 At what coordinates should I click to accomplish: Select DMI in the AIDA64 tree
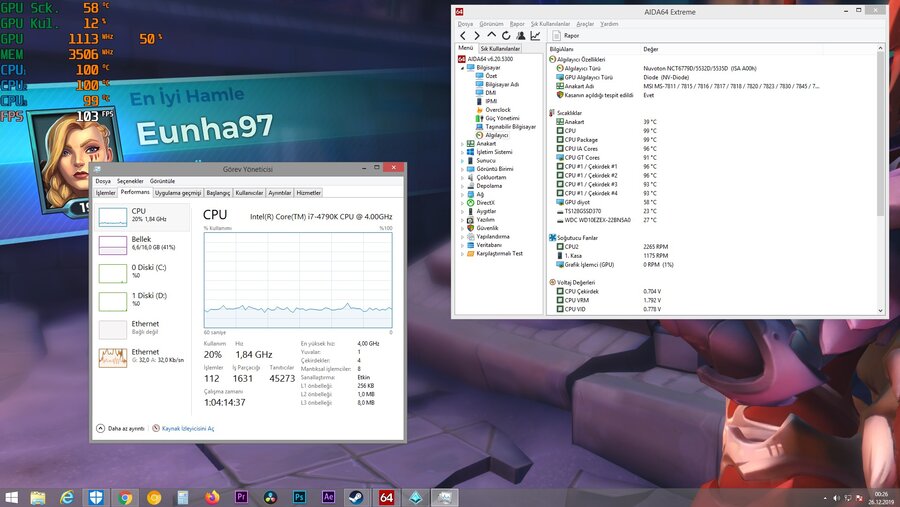[490, 93]
